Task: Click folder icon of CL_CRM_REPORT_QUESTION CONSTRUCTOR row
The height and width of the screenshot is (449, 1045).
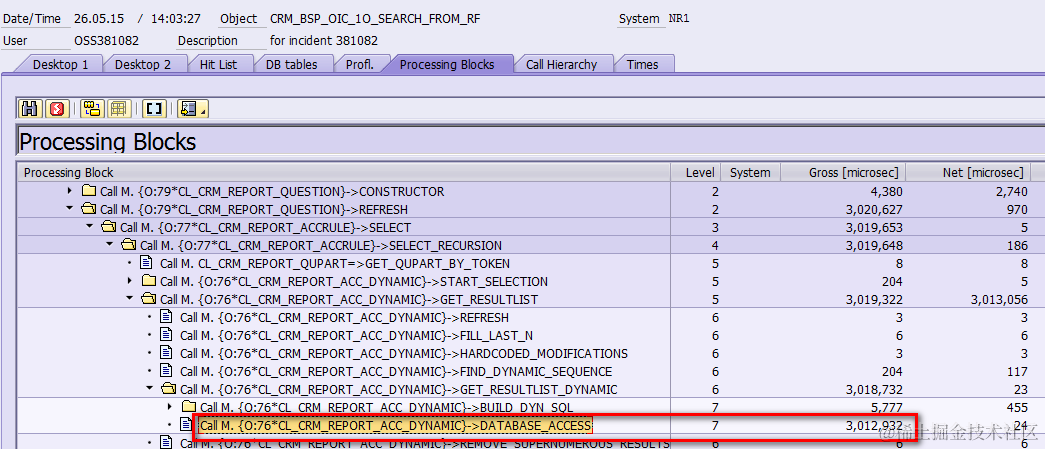Action: [x=89, y=192]
